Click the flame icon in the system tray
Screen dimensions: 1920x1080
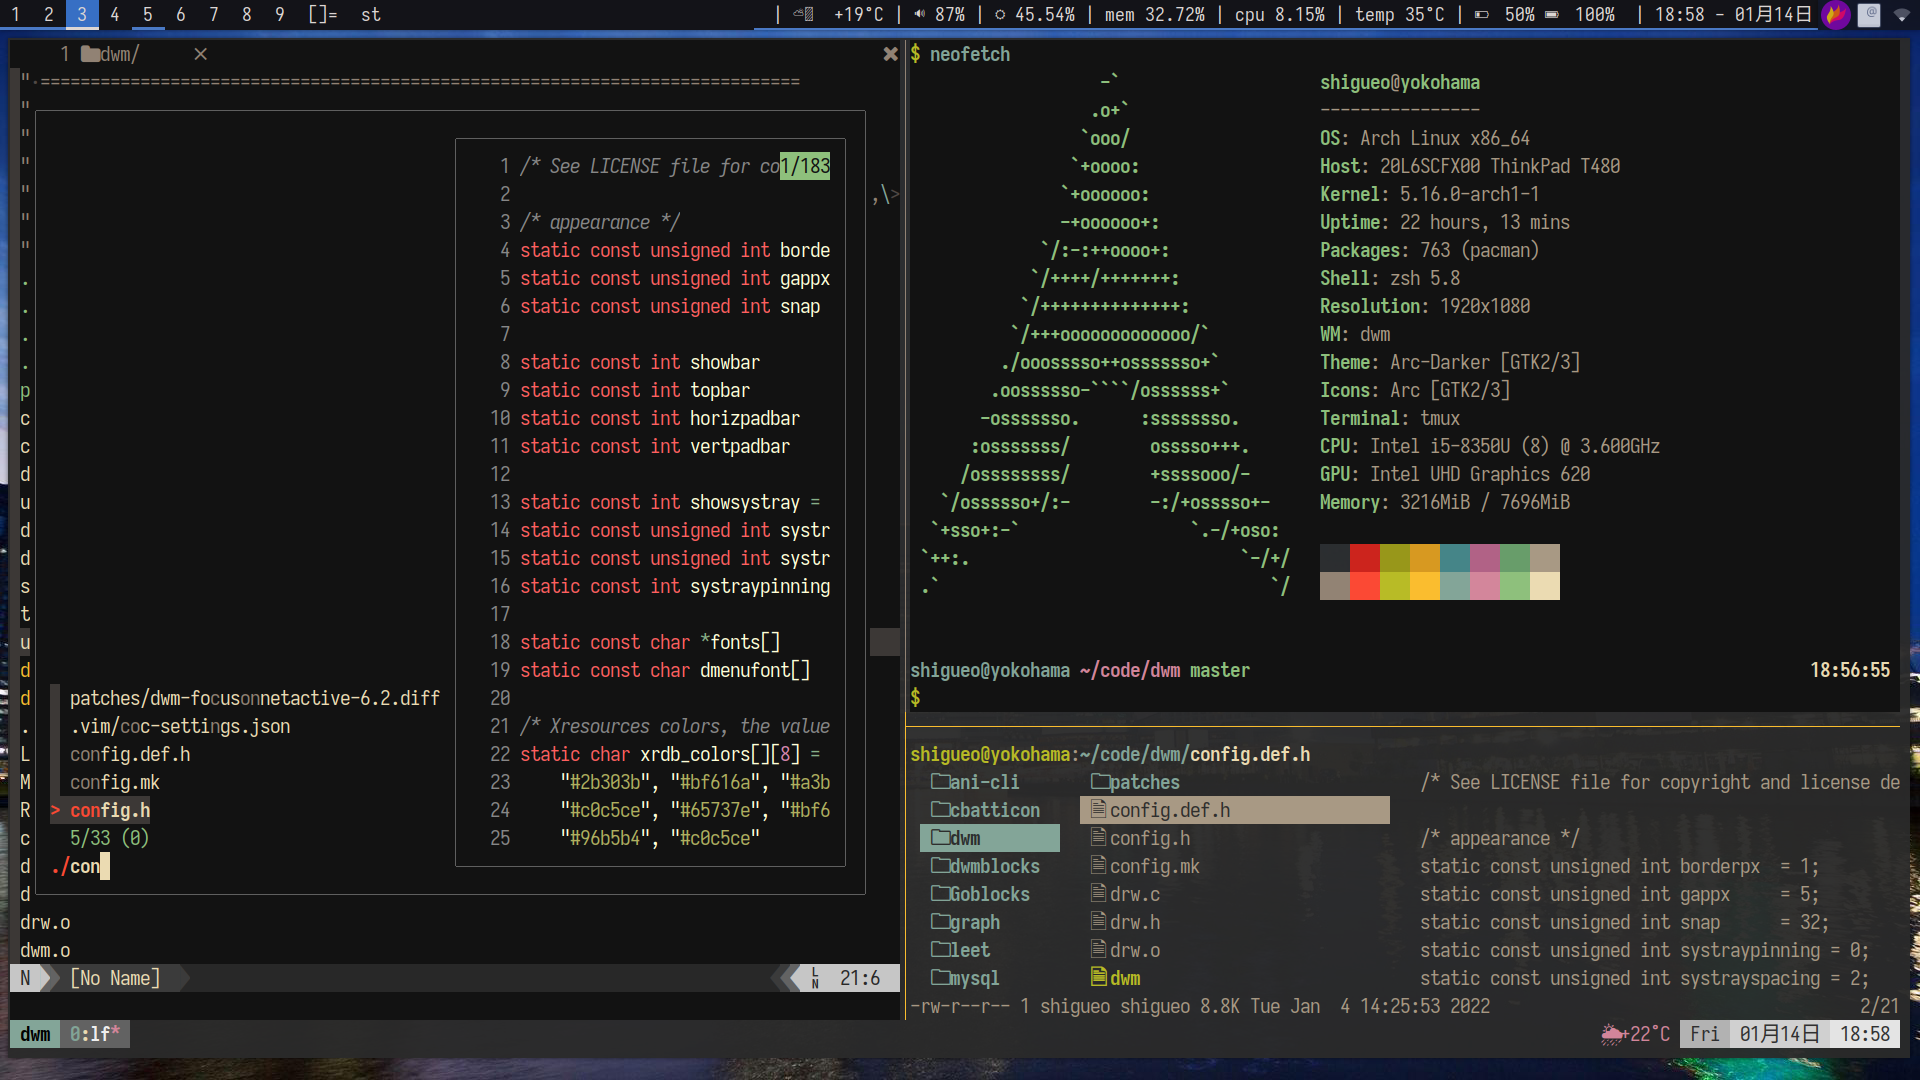pyautogui.click(x=1836, y=14)
